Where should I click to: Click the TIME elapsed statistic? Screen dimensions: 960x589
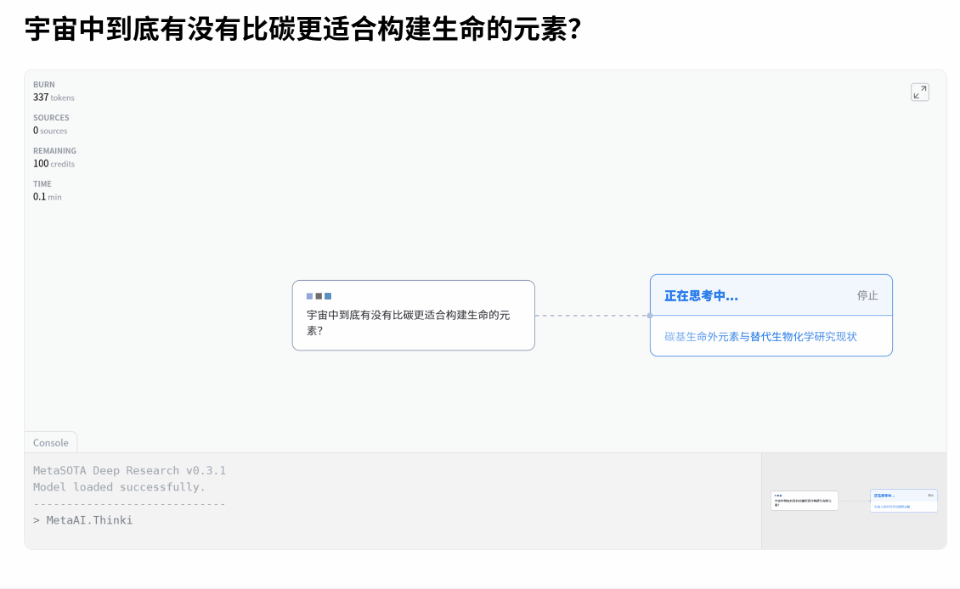[x=47, y=190]
